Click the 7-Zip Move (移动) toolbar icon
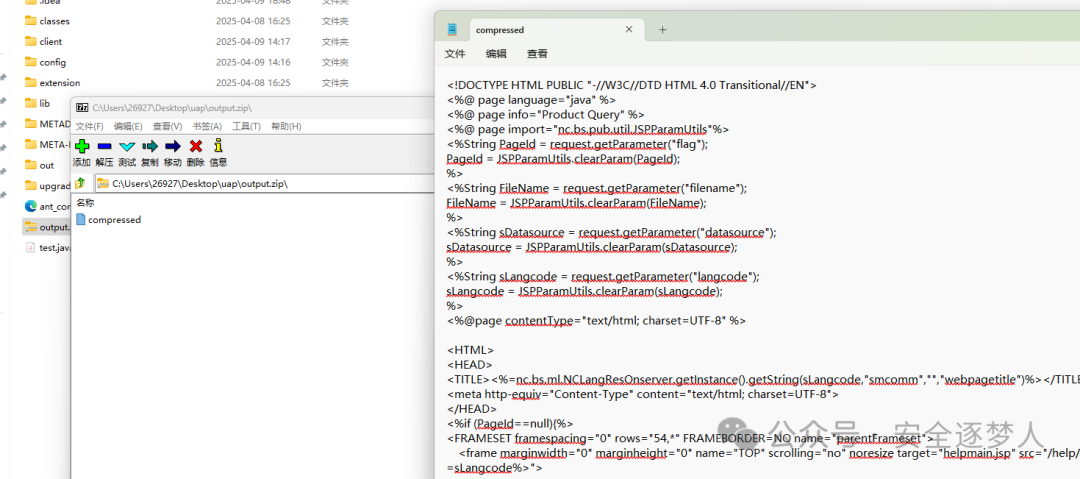This screenshot has width=1080, height=479. (x=173, y=146)
